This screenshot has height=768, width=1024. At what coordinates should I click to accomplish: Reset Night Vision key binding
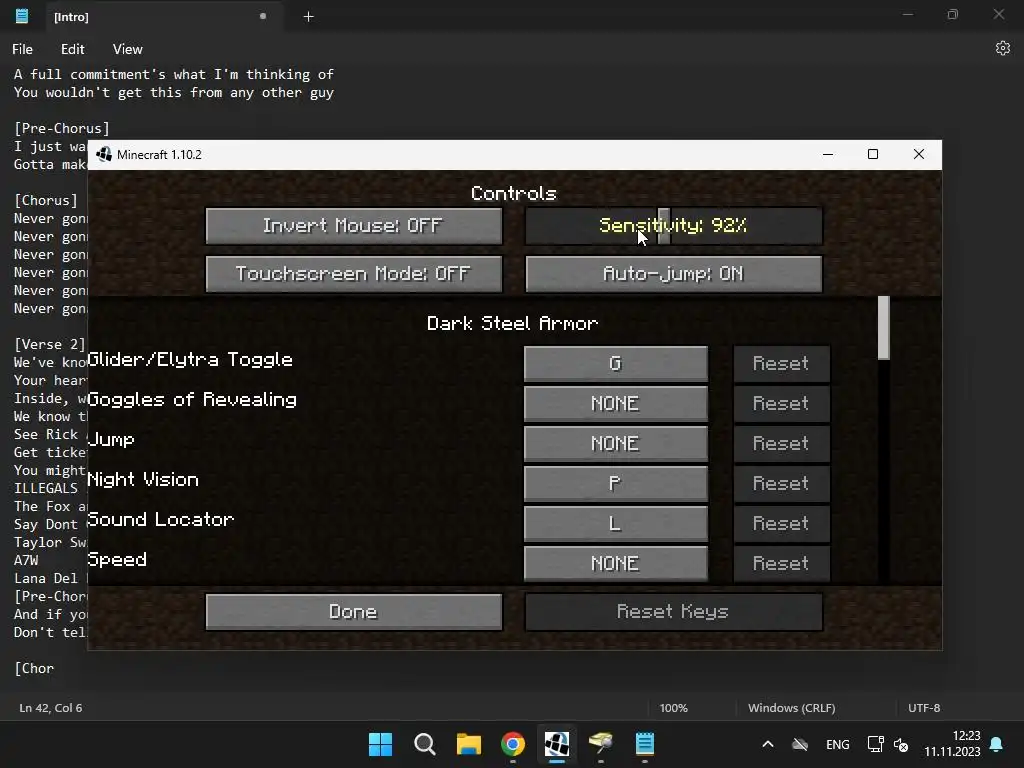point(782,483)
